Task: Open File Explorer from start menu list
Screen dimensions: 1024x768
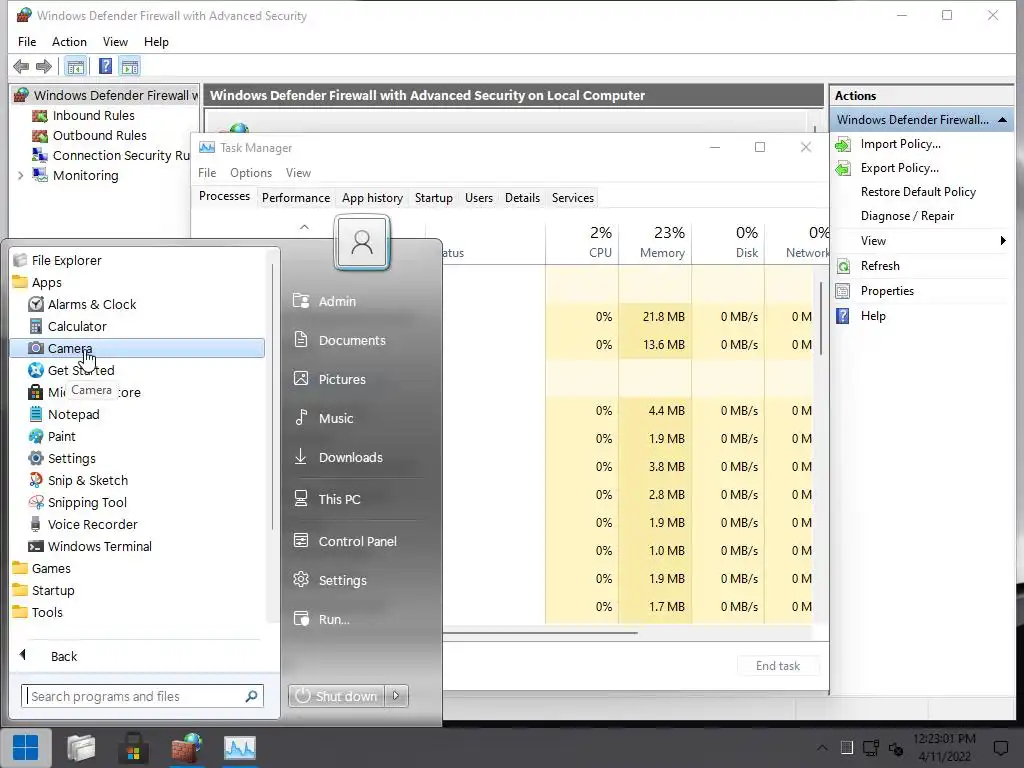Action: 67,261
